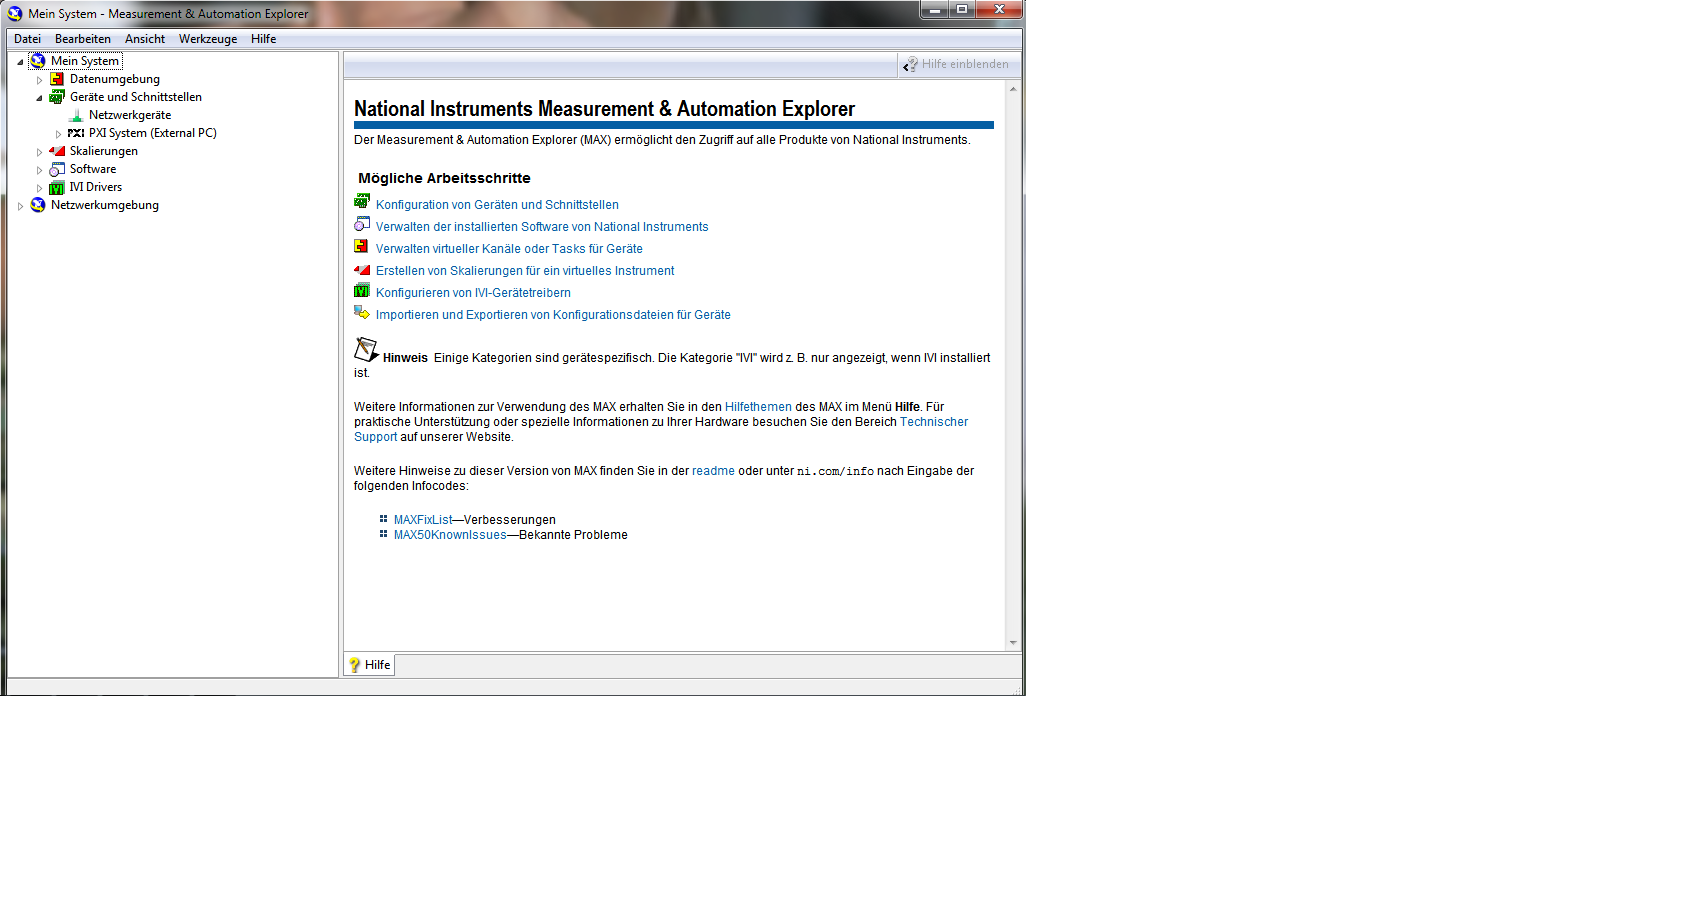Expand the Datenumgebung node
The height and width of the screenshot is (918, 1702).
(x=39, y=80)
